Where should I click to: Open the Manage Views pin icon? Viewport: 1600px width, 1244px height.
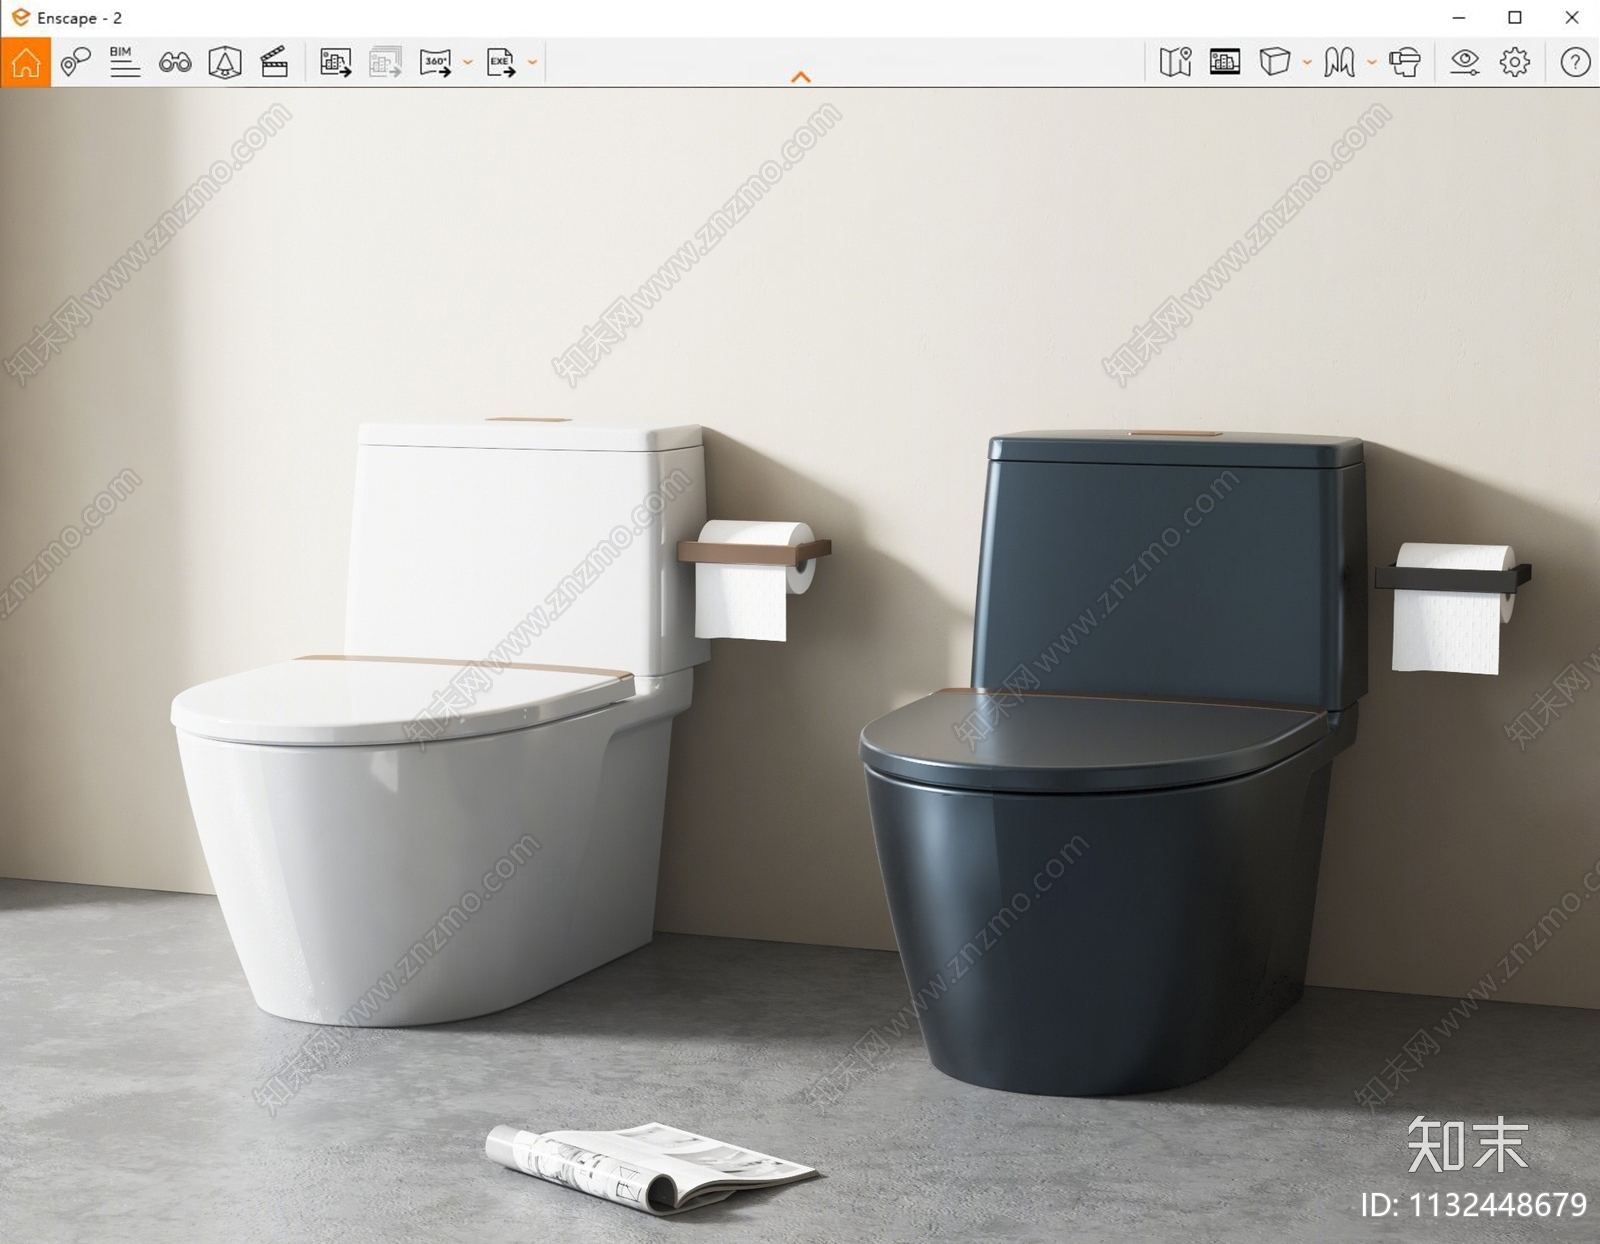(x=75, y=62)
